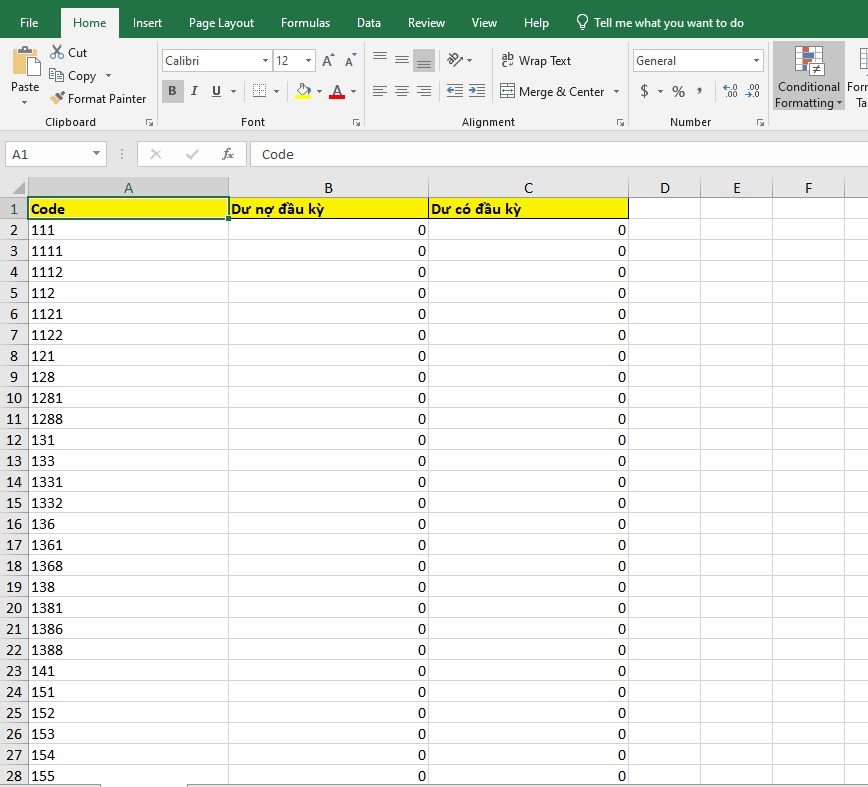
Task: Increase decimal places
Action: [731, 91]
